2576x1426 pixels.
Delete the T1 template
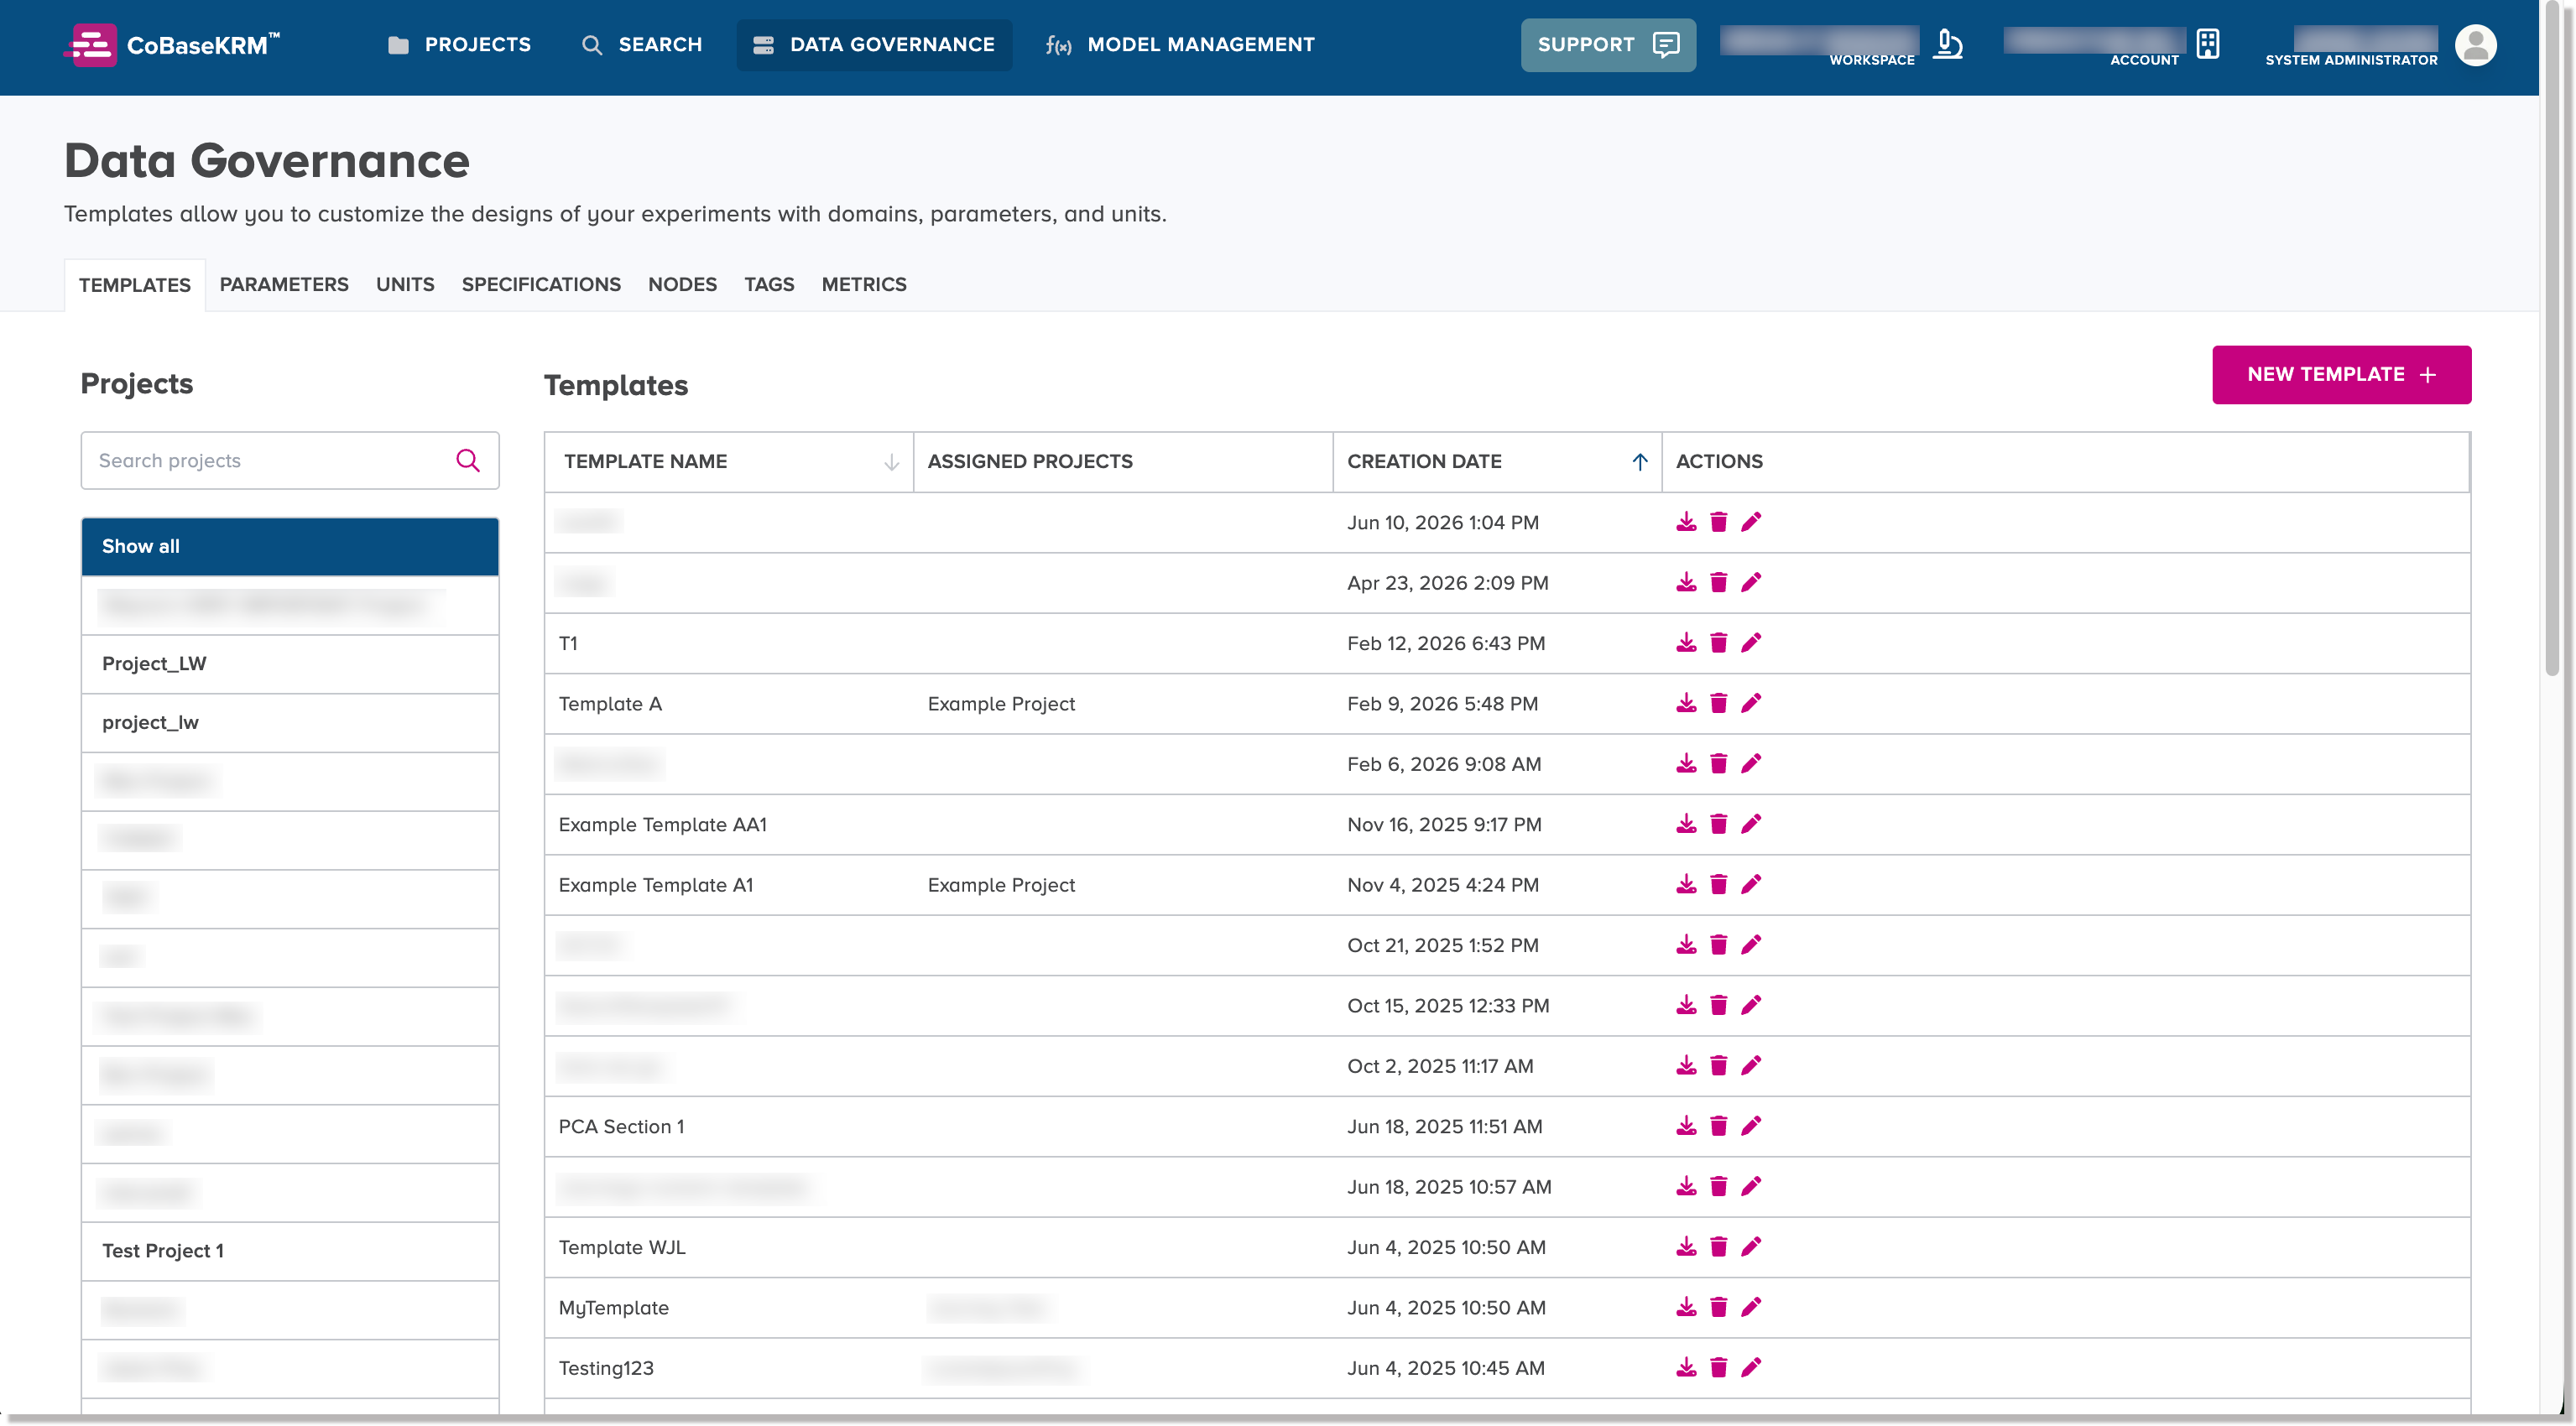coord(1718,643)
